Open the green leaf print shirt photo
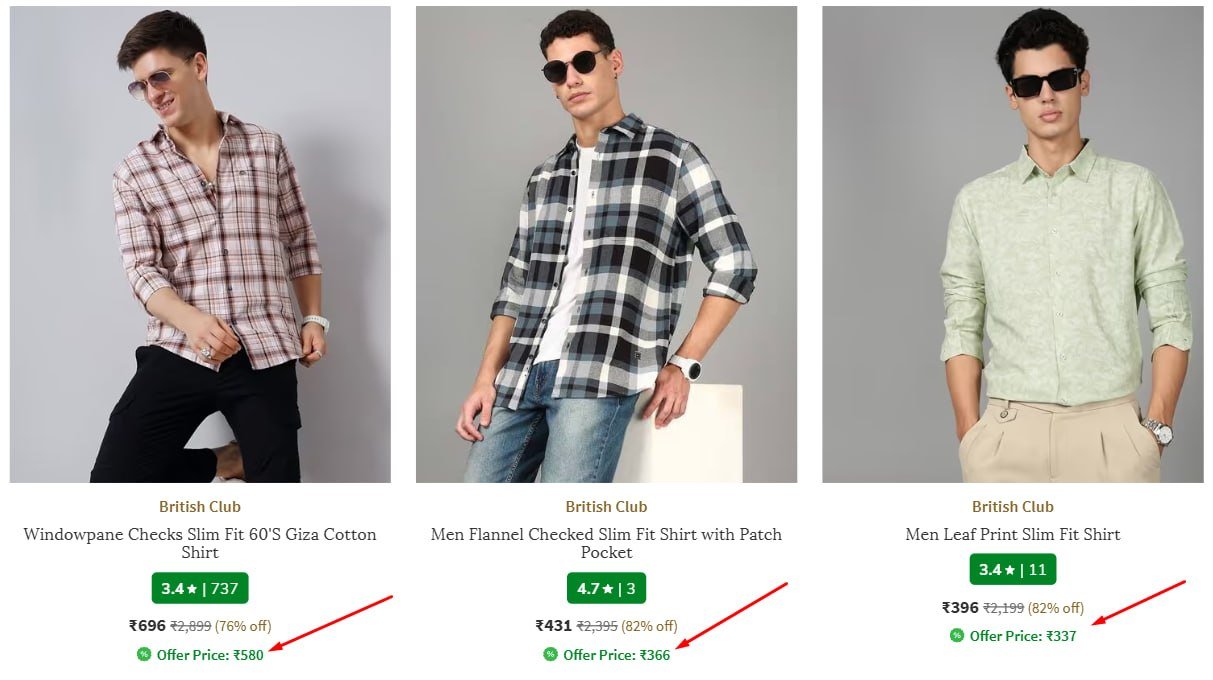The width and height of the screenshot is (1213, 680). tap(1013, 244)
